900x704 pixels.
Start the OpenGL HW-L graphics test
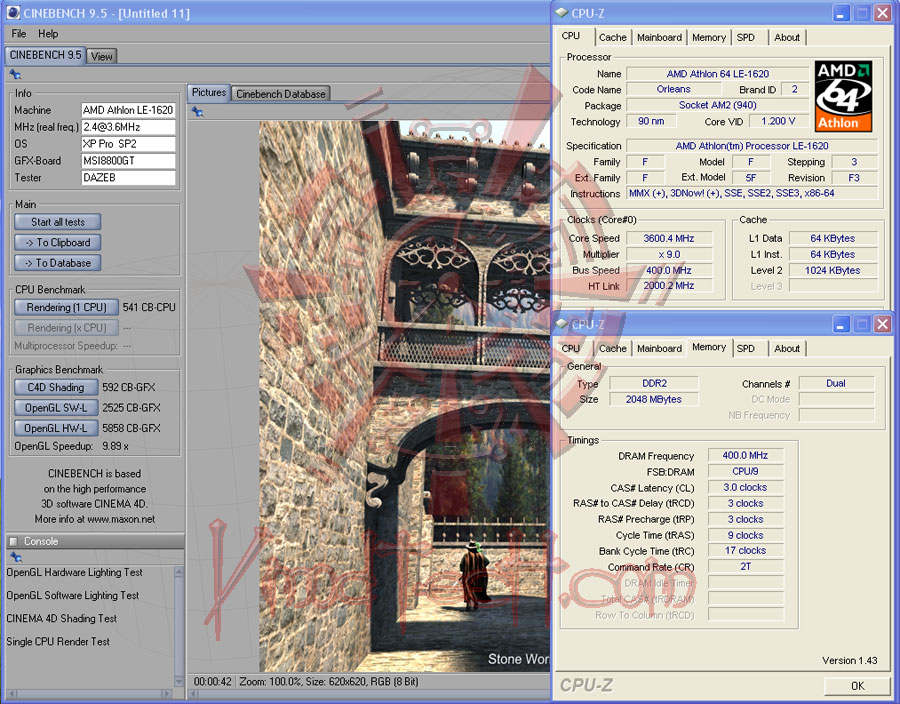point(56,428)
